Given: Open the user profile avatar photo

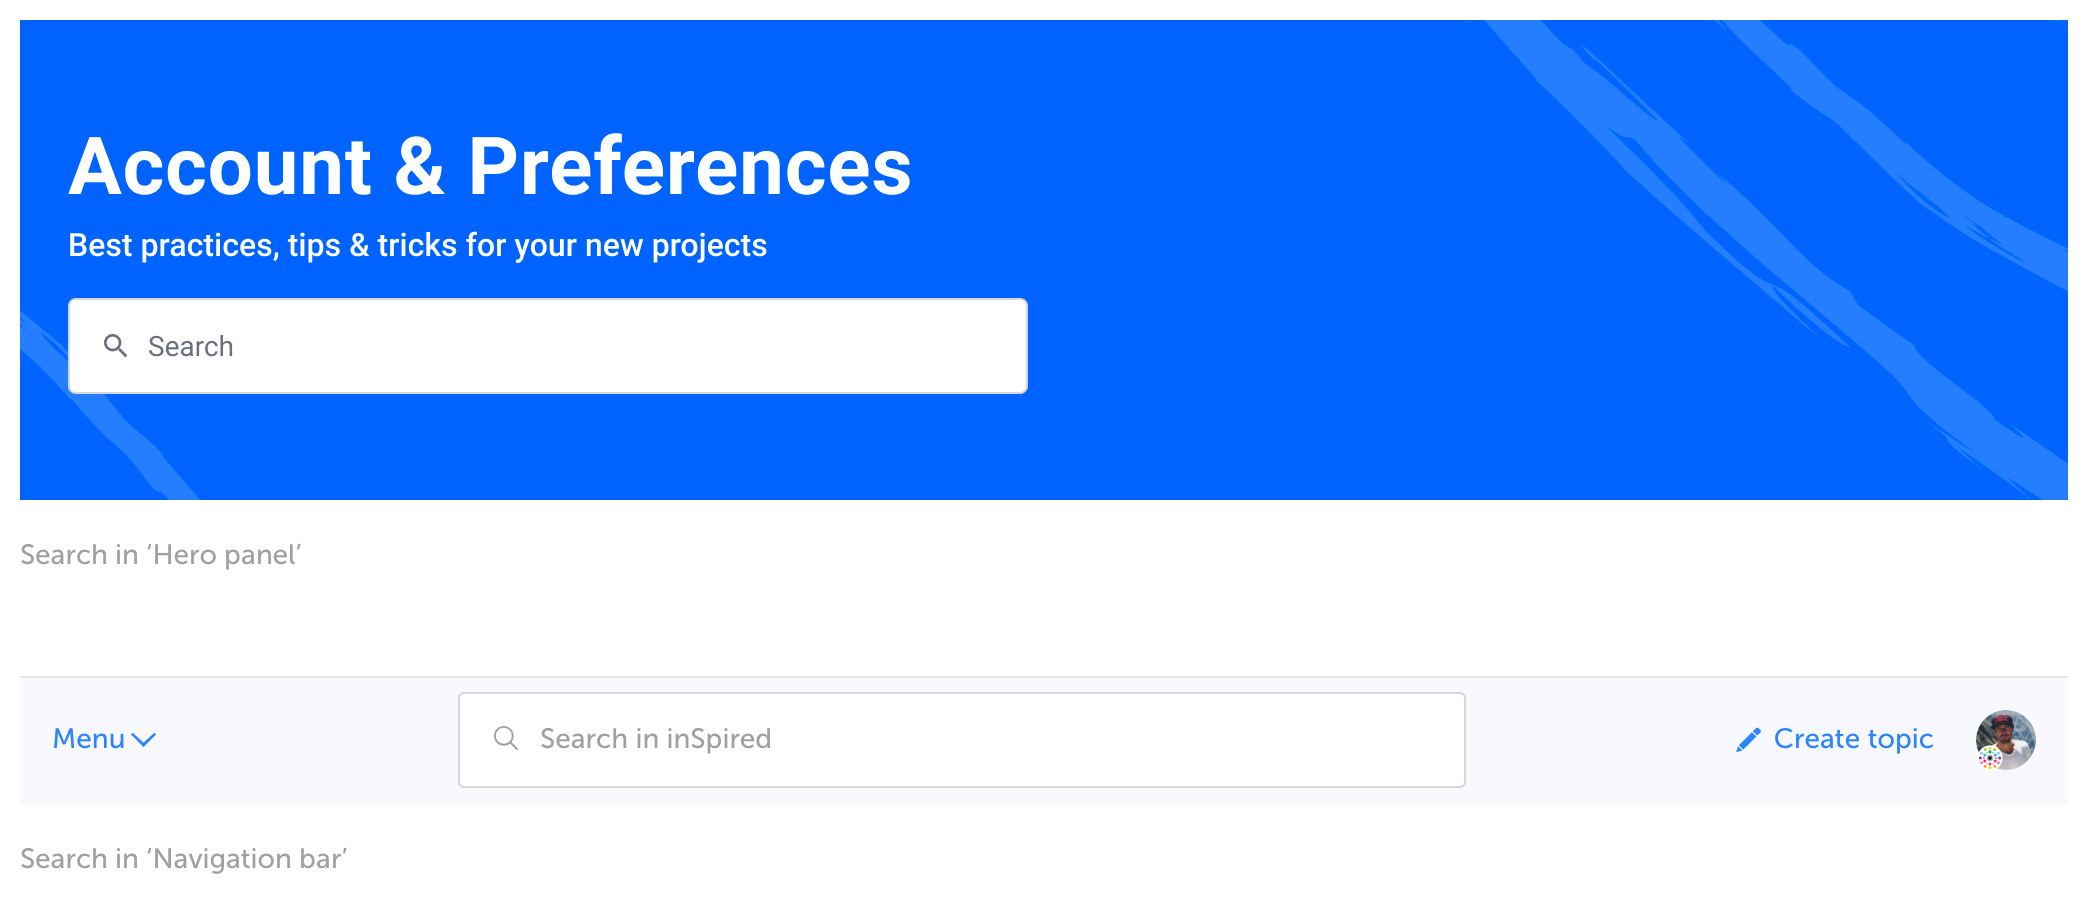Looking at the screenshot, I should coord(2005,740).
